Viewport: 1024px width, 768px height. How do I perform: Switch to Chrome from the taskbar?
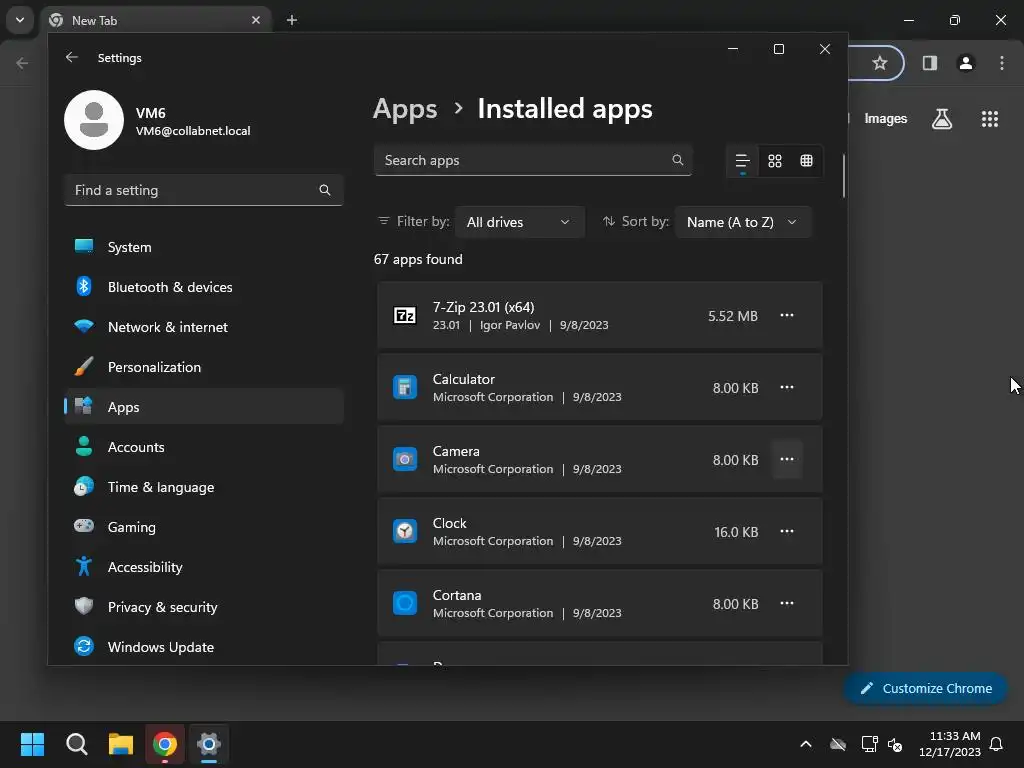pos(165,744)
